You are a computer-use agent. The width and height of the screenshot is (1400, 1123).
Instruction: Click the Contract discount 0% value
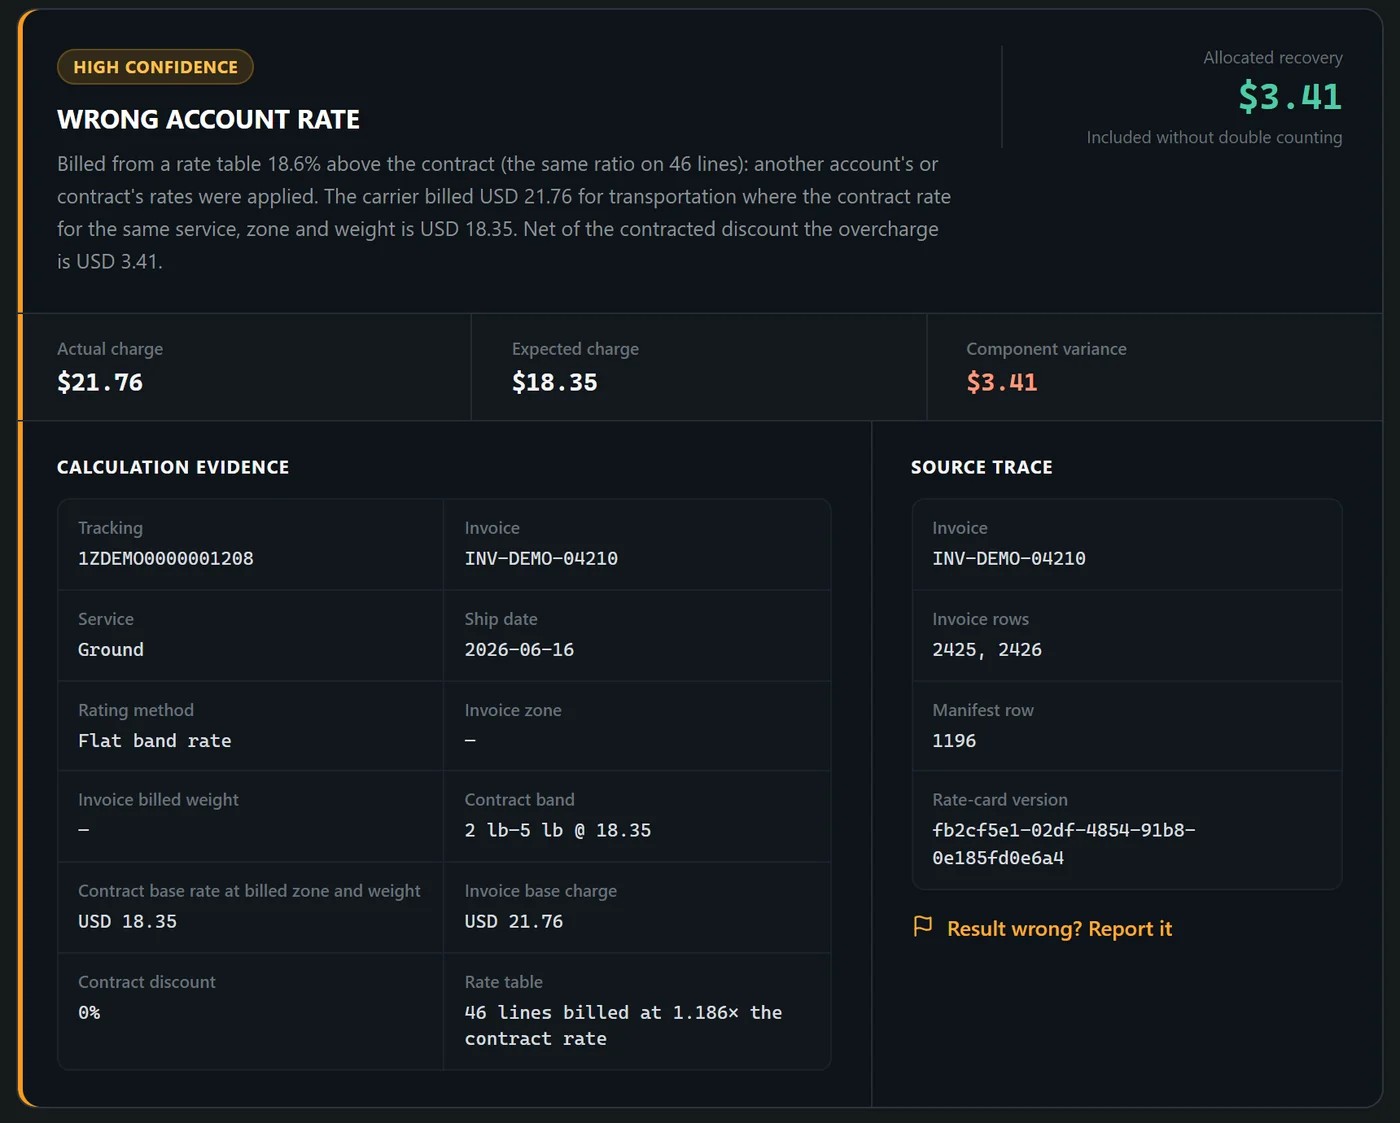click(x=89, y=1012)
